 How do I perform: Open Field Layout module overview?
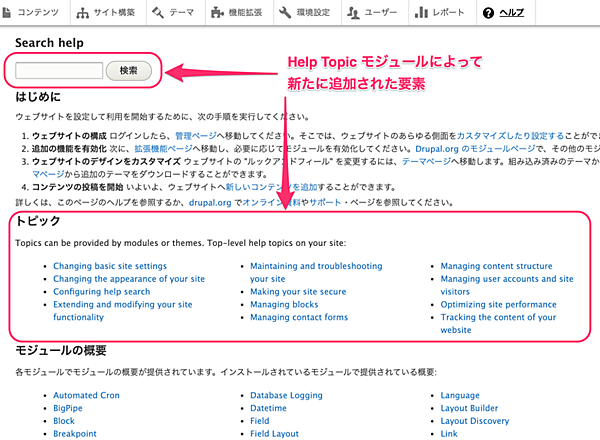(274, 434)
